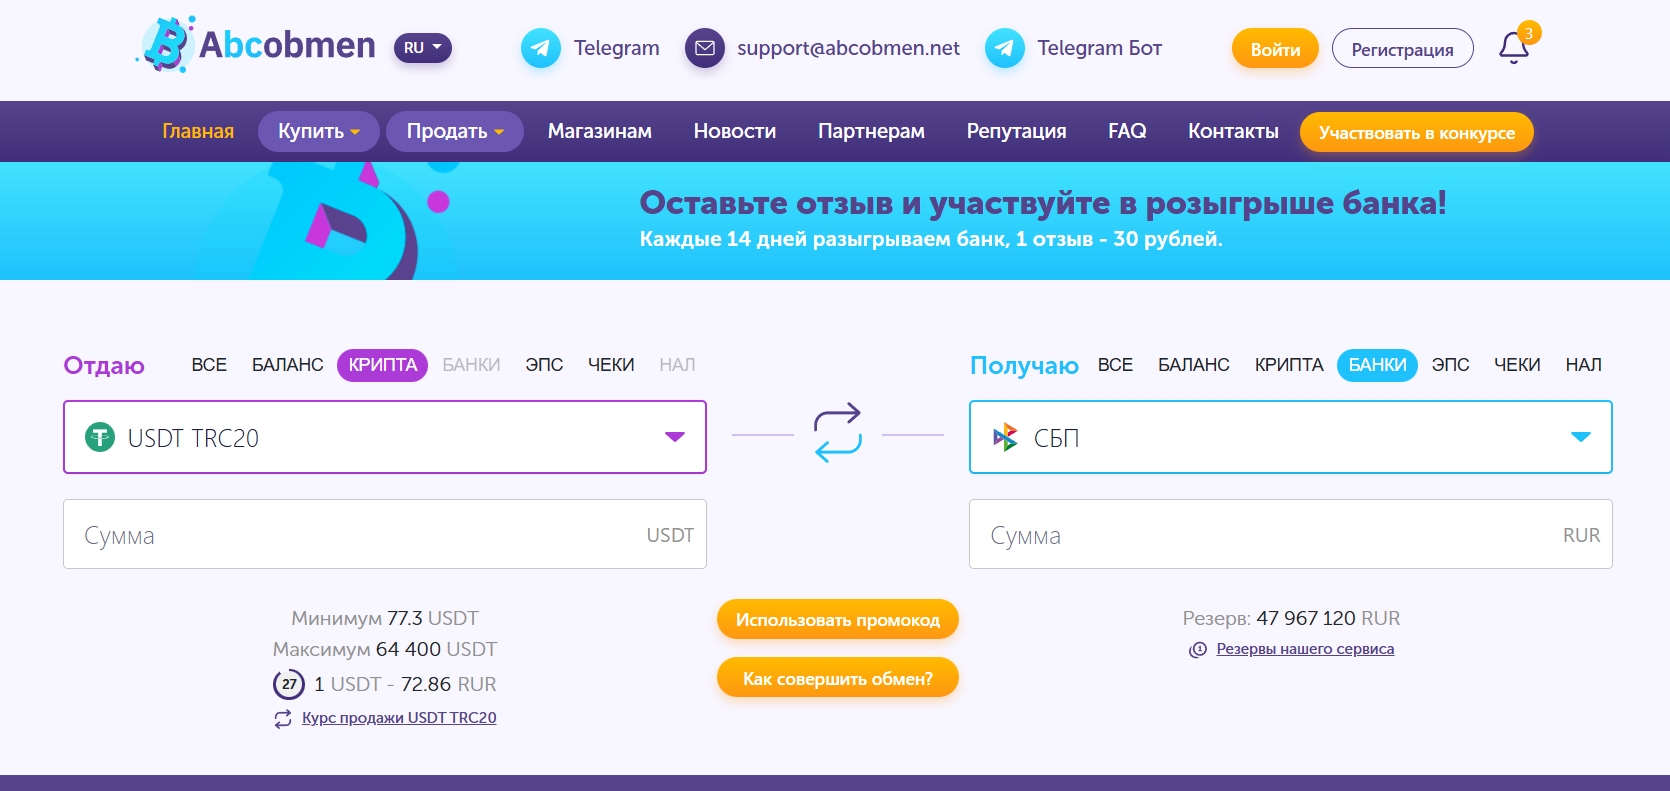Select КРИПТА filter under Отдаю
The image size is (1670, 791).
(383, 365)
